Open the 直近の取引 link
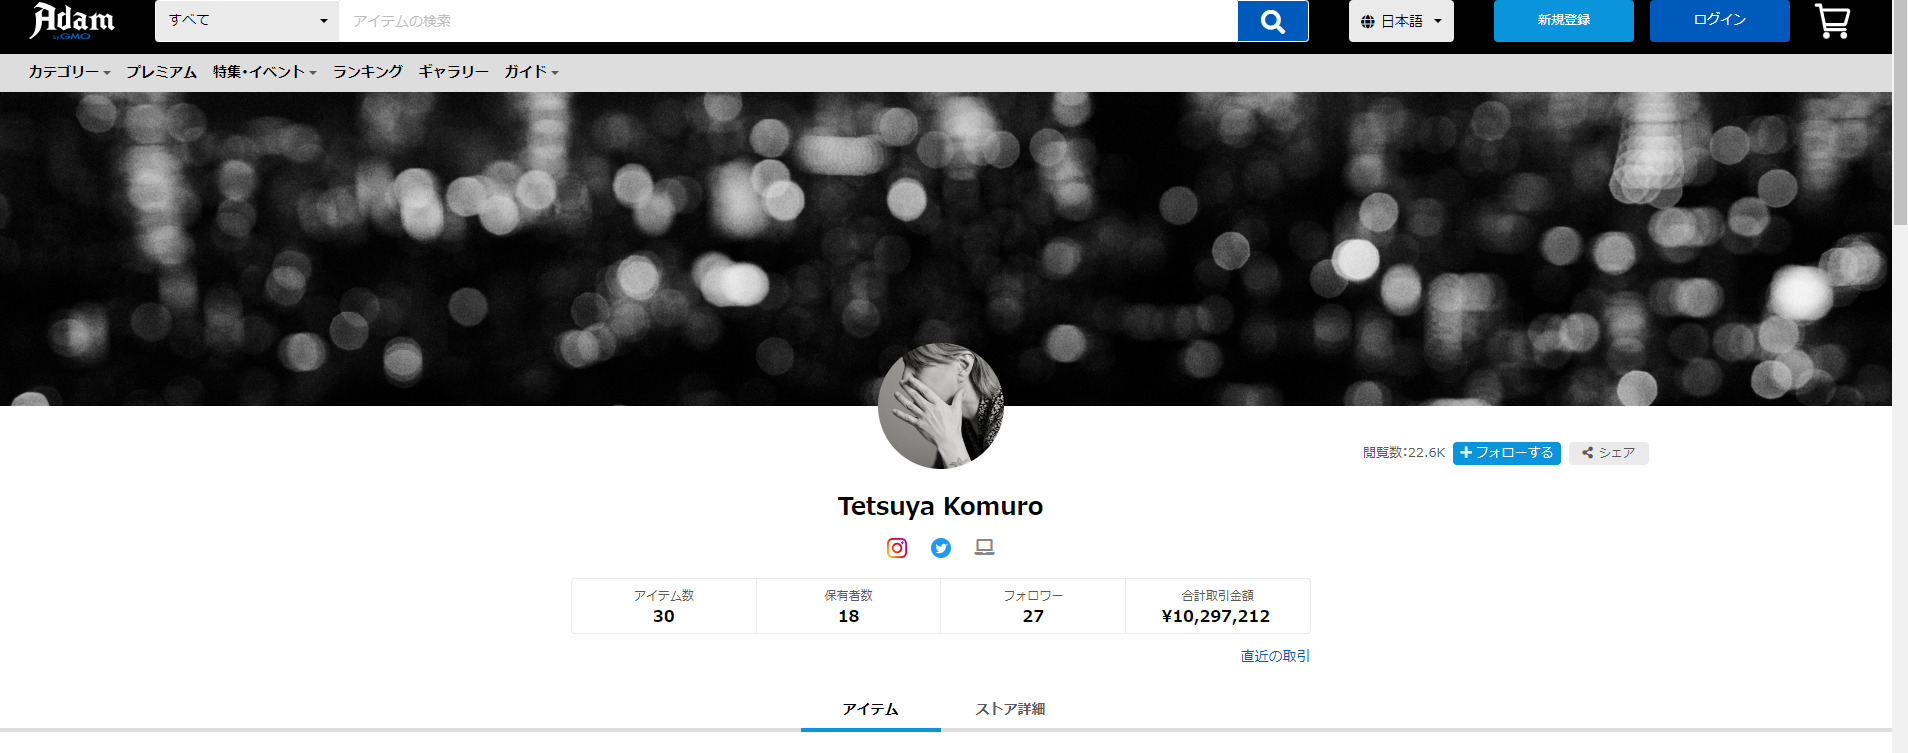1908x753 pixels. pyautogui.click(x=1275, y=656)
